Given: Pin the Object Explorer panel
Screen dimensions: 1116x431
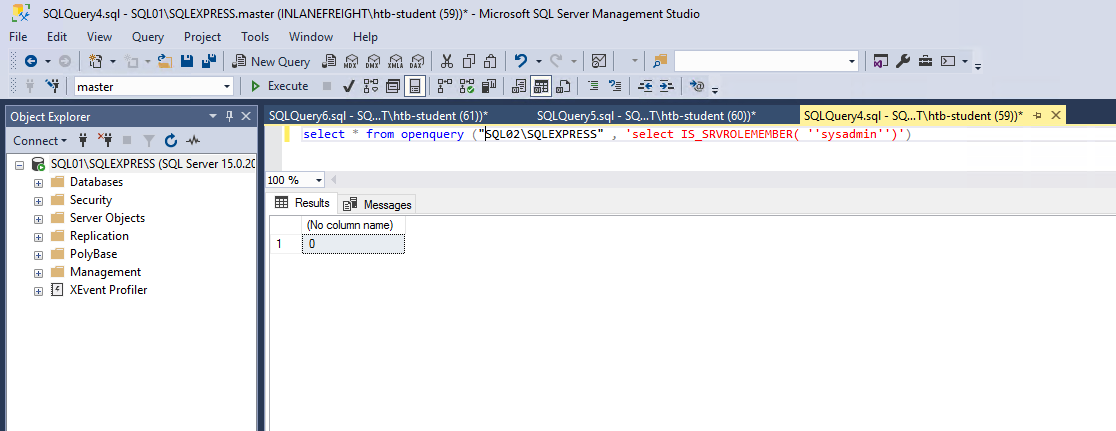Looking at the screenshot, I should pyautogui.click(x=230, y=117).
